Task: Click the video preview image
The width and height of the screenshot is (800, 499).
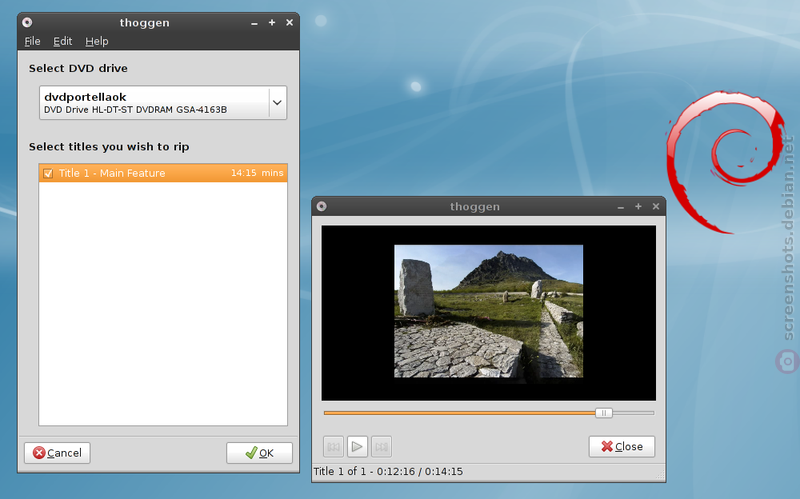Action: point(488,311)
